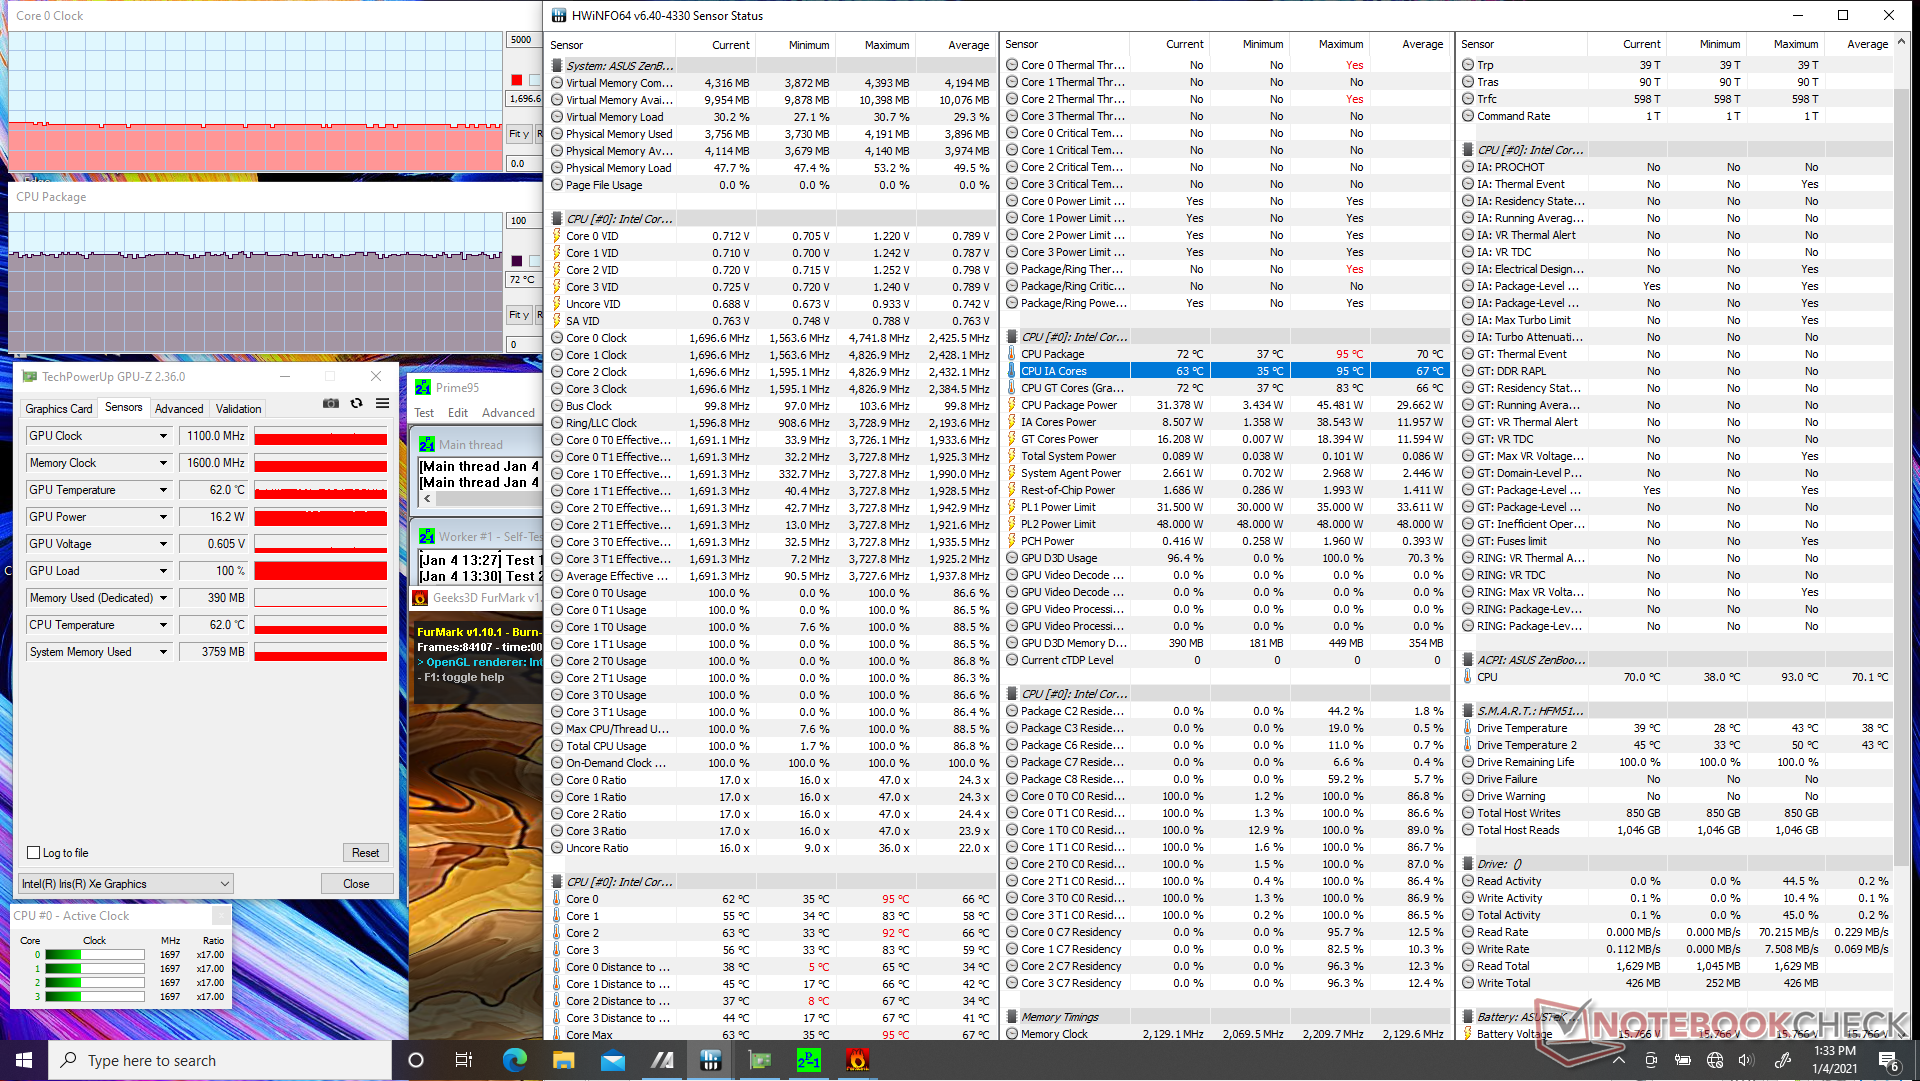Switch to the Graphics Card tab
The image size is (1920, 1081).
pyautogui.click(x=58, y=408)
